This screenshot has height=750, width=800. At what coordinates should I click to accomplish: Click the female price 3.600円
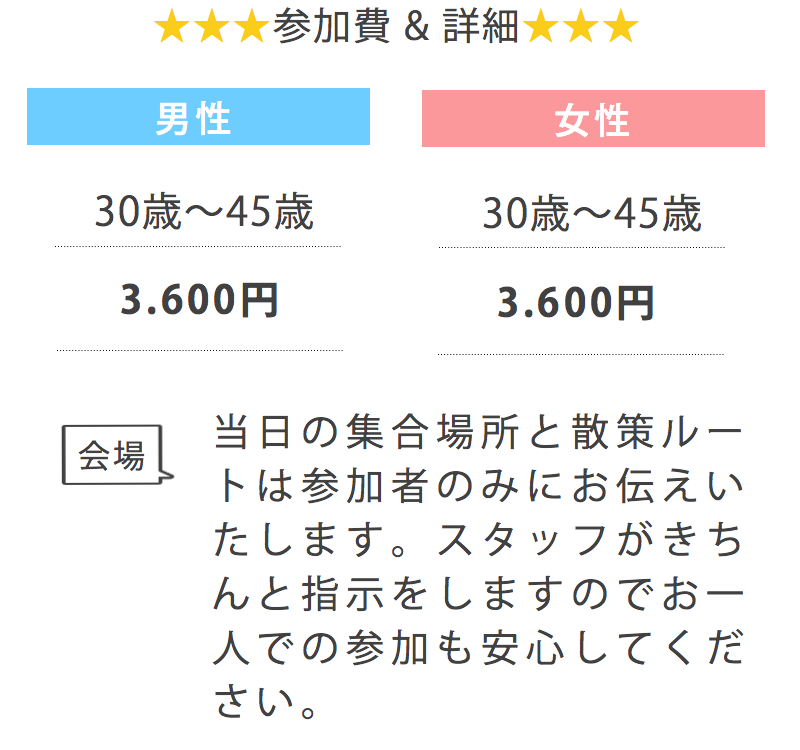[x=576, y=303]
